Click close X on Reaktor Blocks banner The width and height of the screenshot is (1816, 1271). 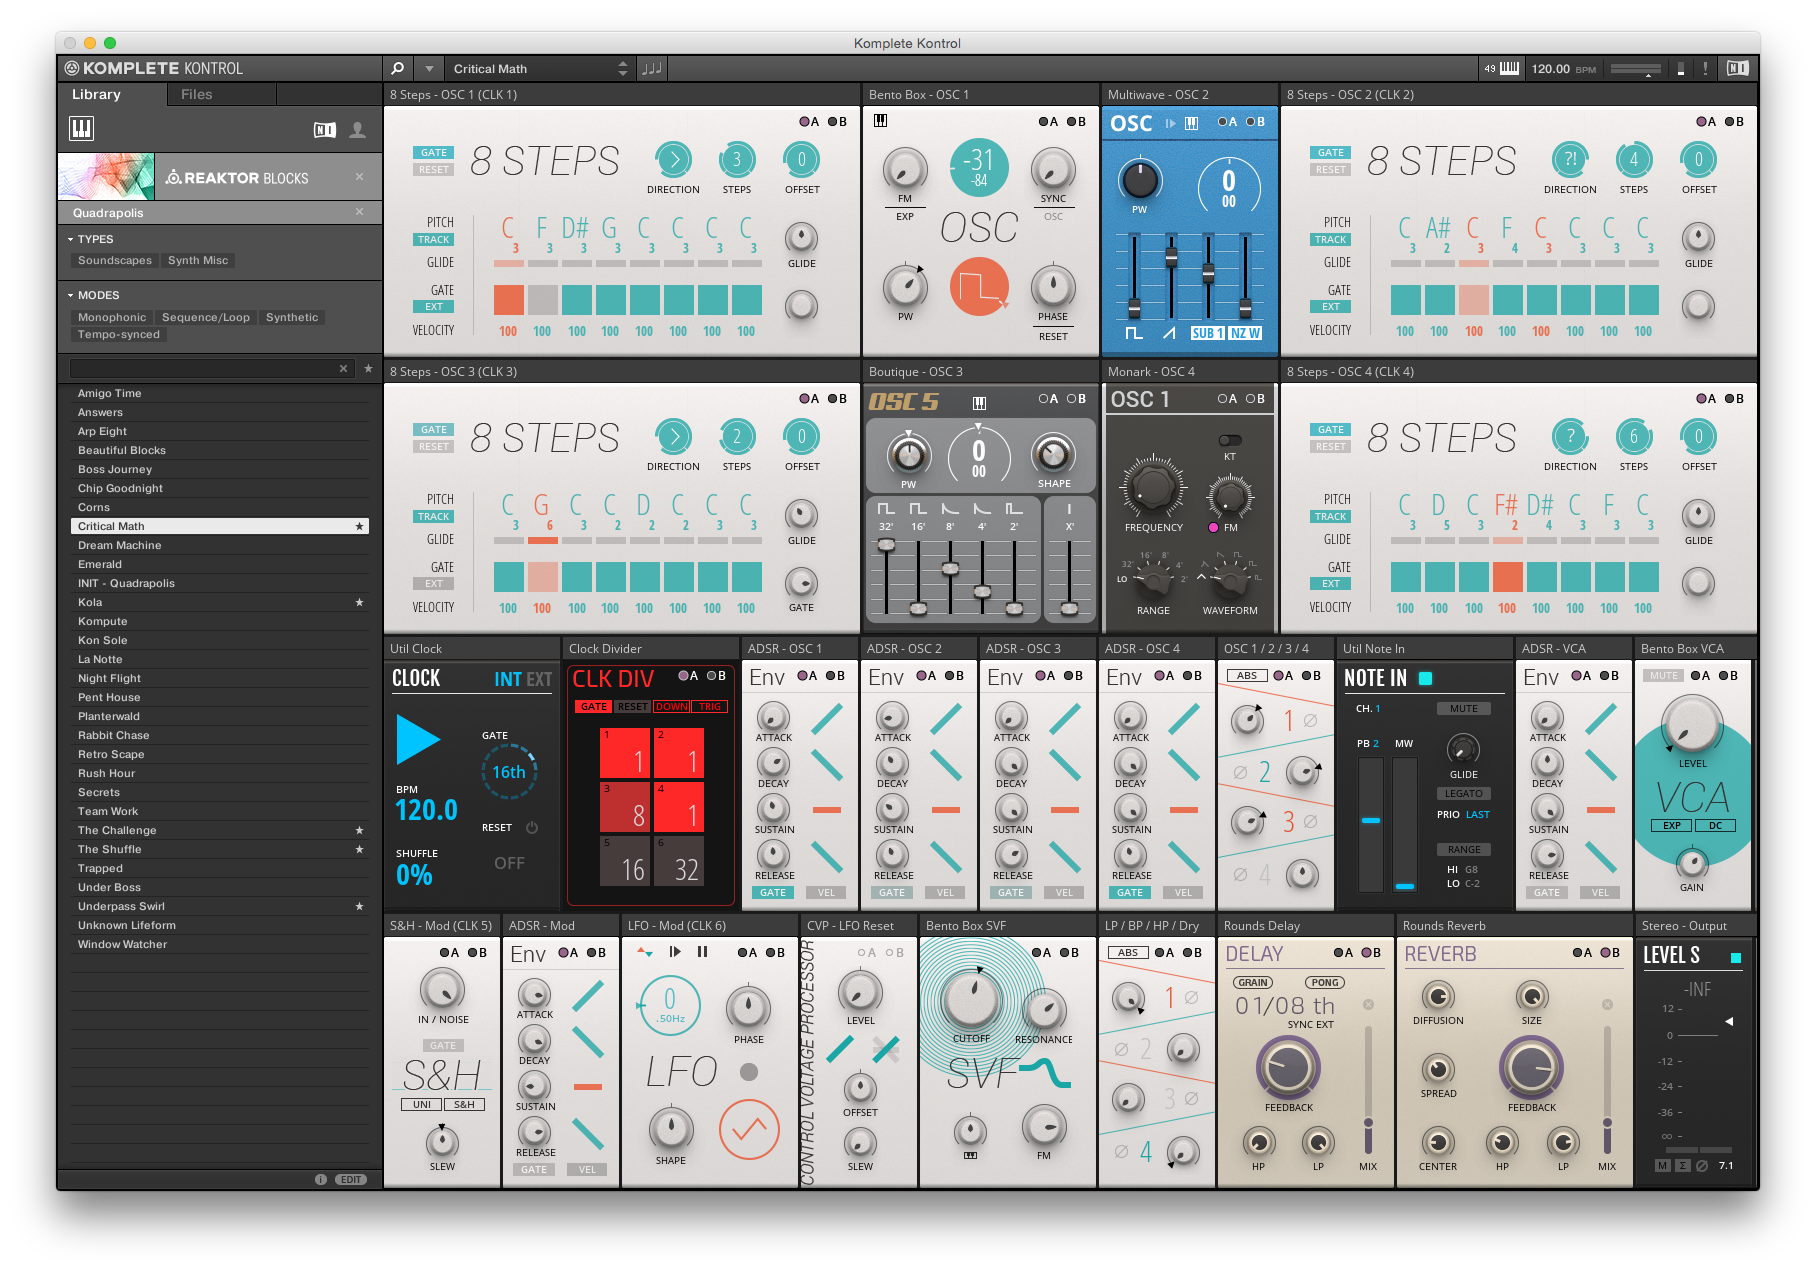point(360,177)
